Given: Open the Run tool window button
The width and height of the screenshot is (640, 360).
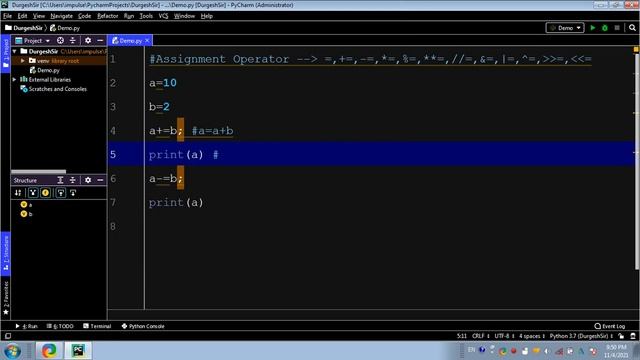Looking at the screenshot, I should point(27,326).
